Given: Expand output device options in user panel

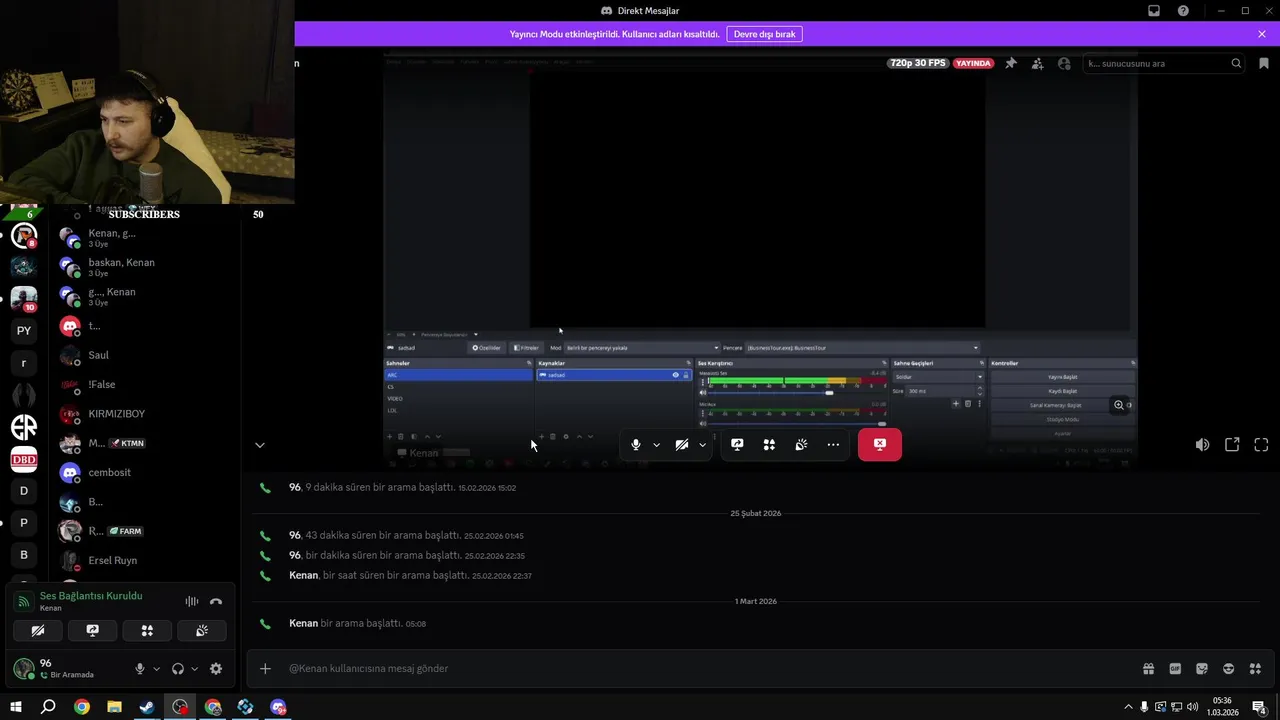Looking at the screenshot, I should click(194, 669).
